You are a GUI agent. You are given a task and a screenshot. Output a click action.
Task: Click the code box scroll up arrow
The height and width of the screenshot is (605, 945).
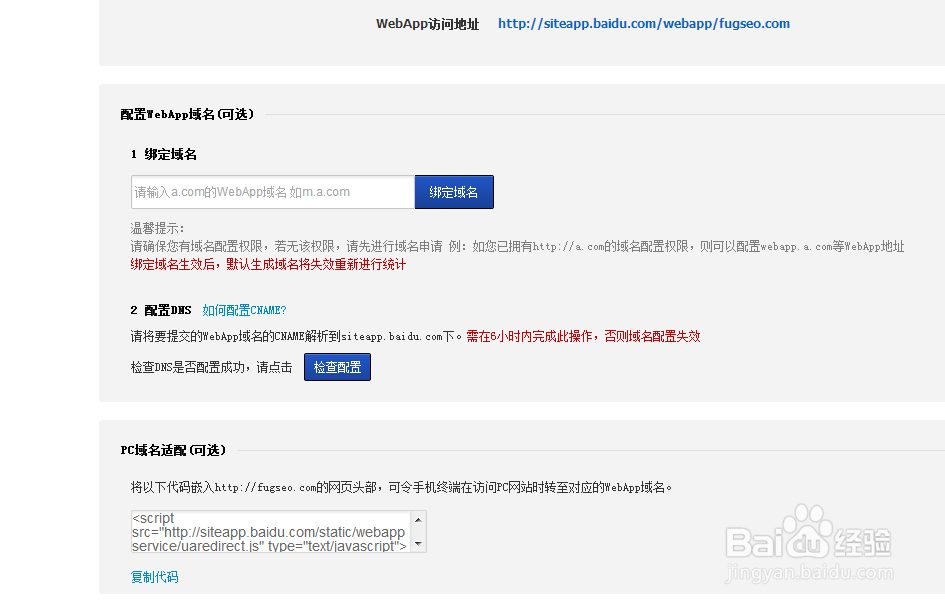(418, 519)
